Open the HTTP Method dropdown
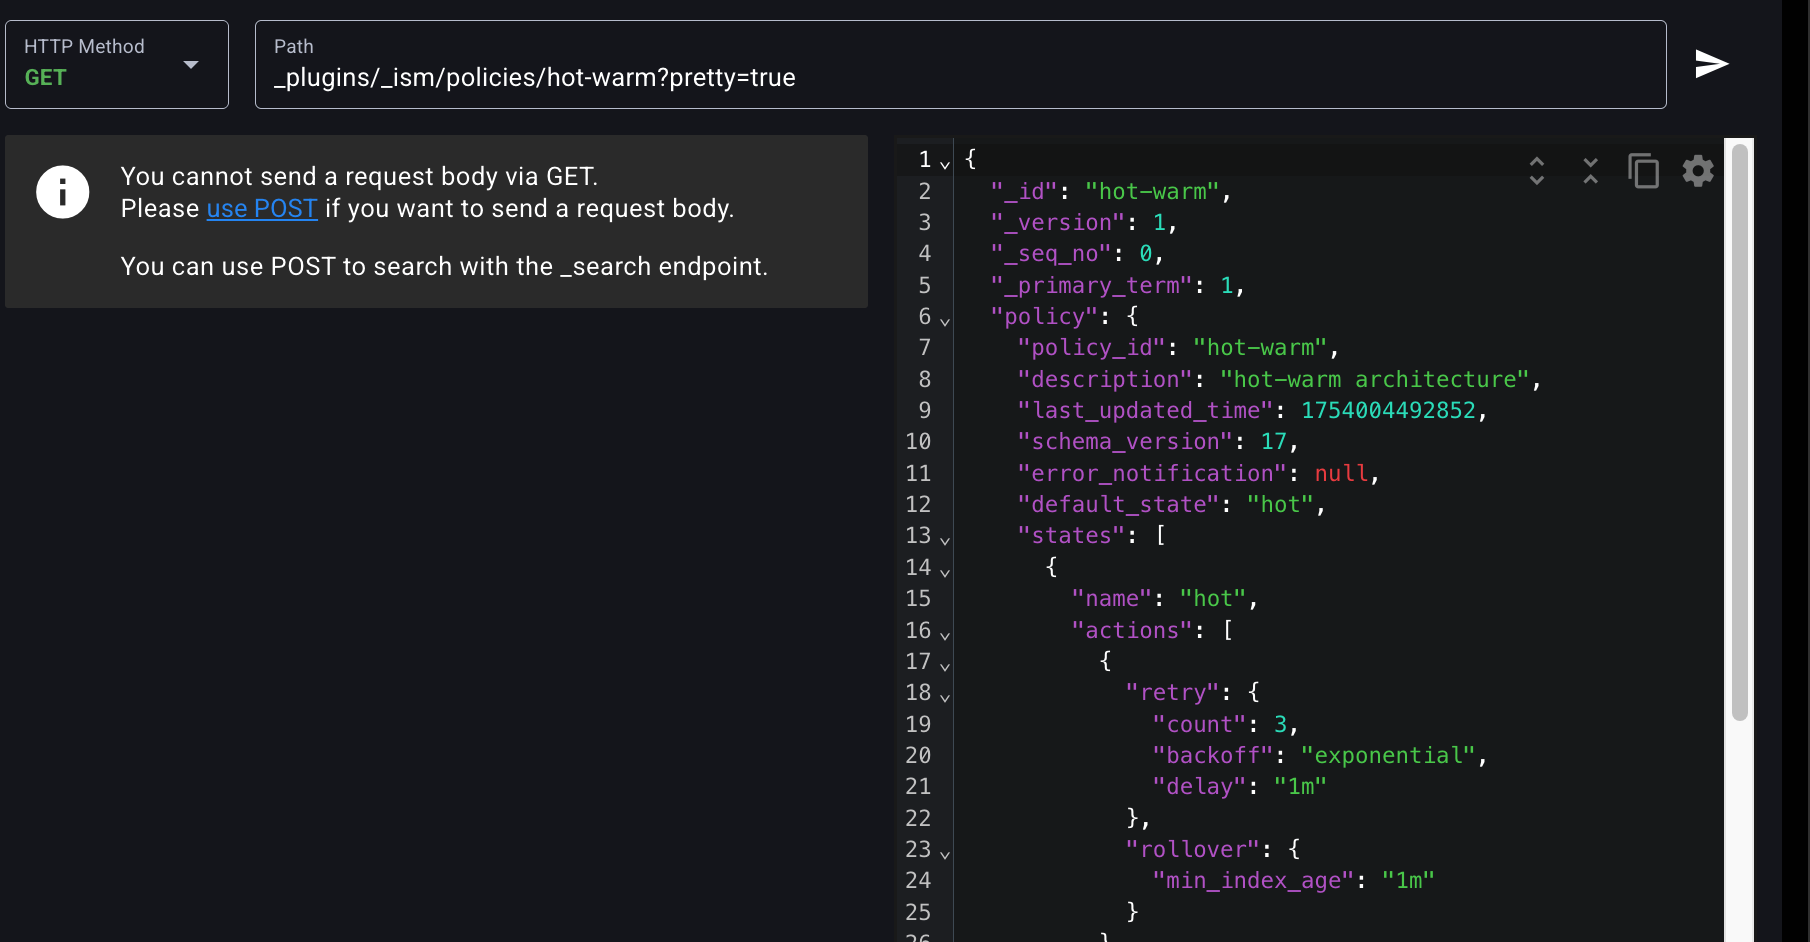Viewport: 1810px width, 942px height. click(116, 64)
